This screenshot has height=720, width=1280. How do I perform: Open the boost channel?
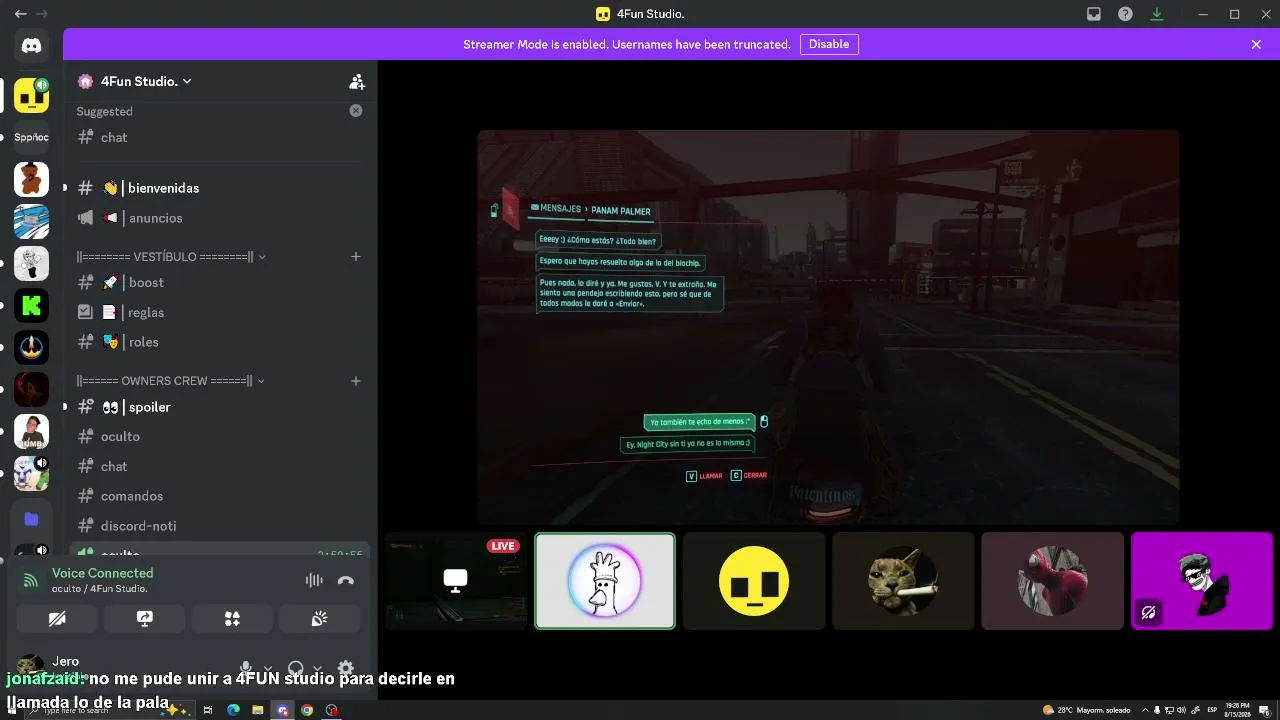pos(219,282)
